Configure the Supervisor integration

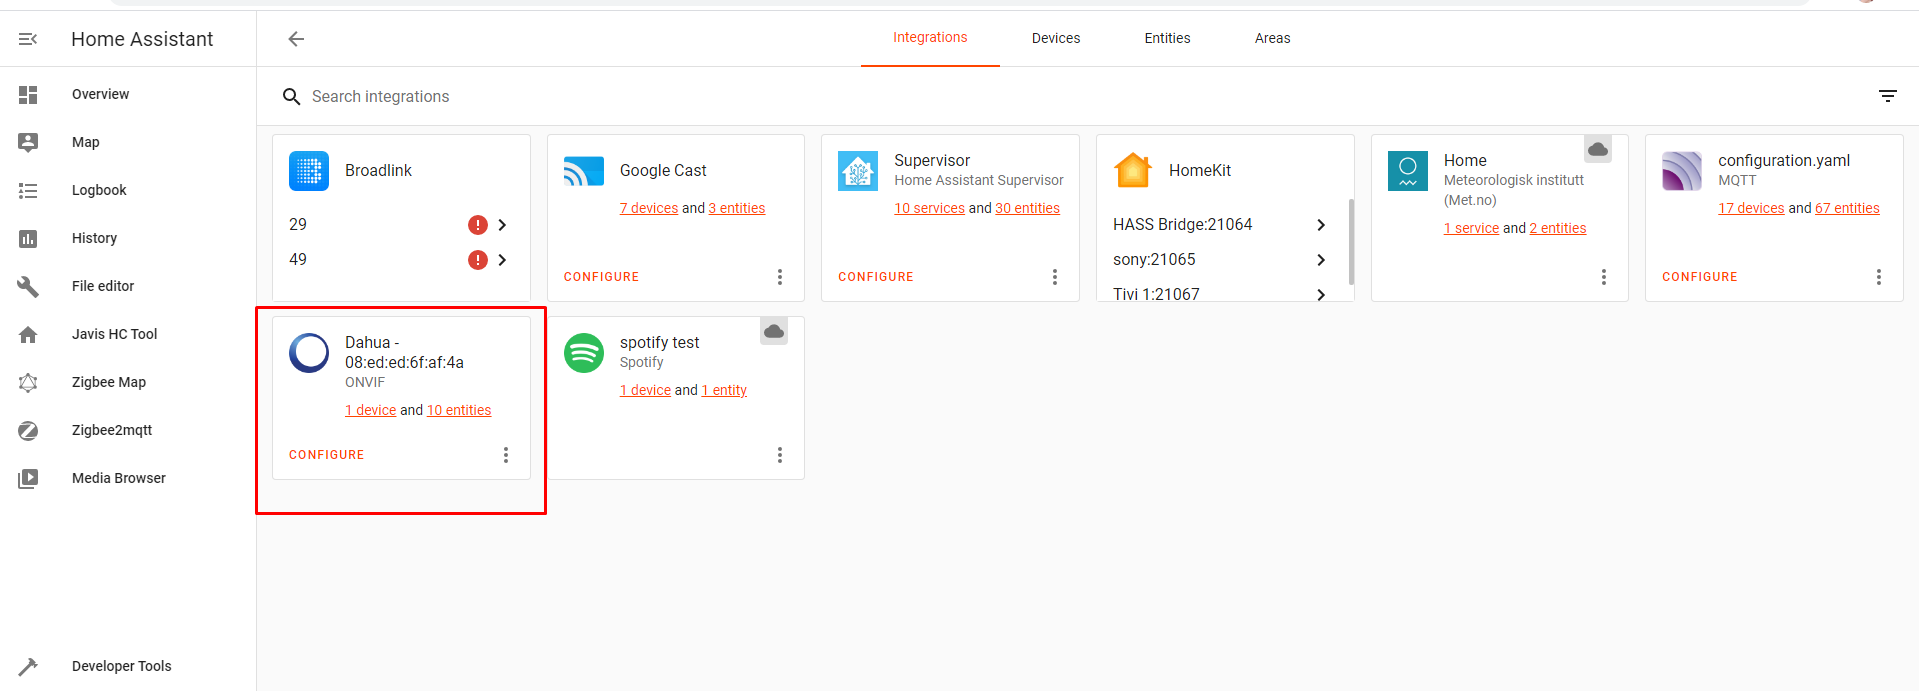click(876, 277)
